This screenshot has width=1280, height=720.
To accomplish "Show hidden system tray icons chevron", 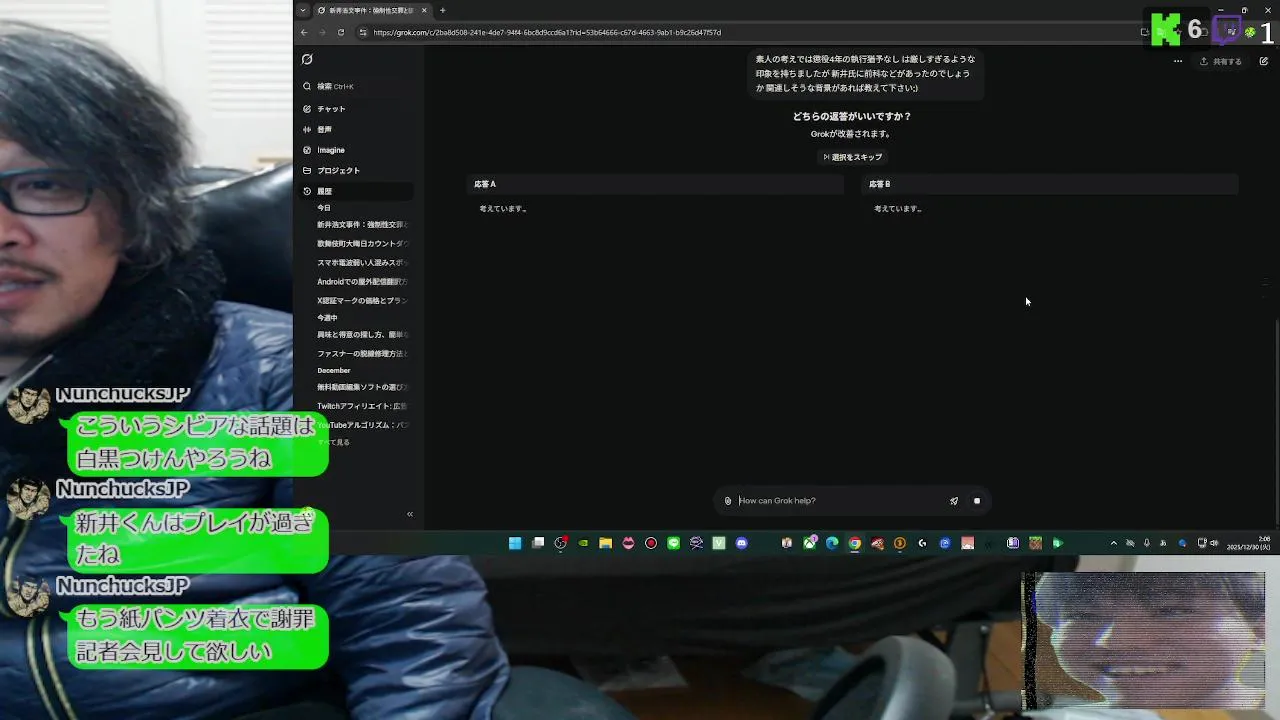I will 1113,543.
